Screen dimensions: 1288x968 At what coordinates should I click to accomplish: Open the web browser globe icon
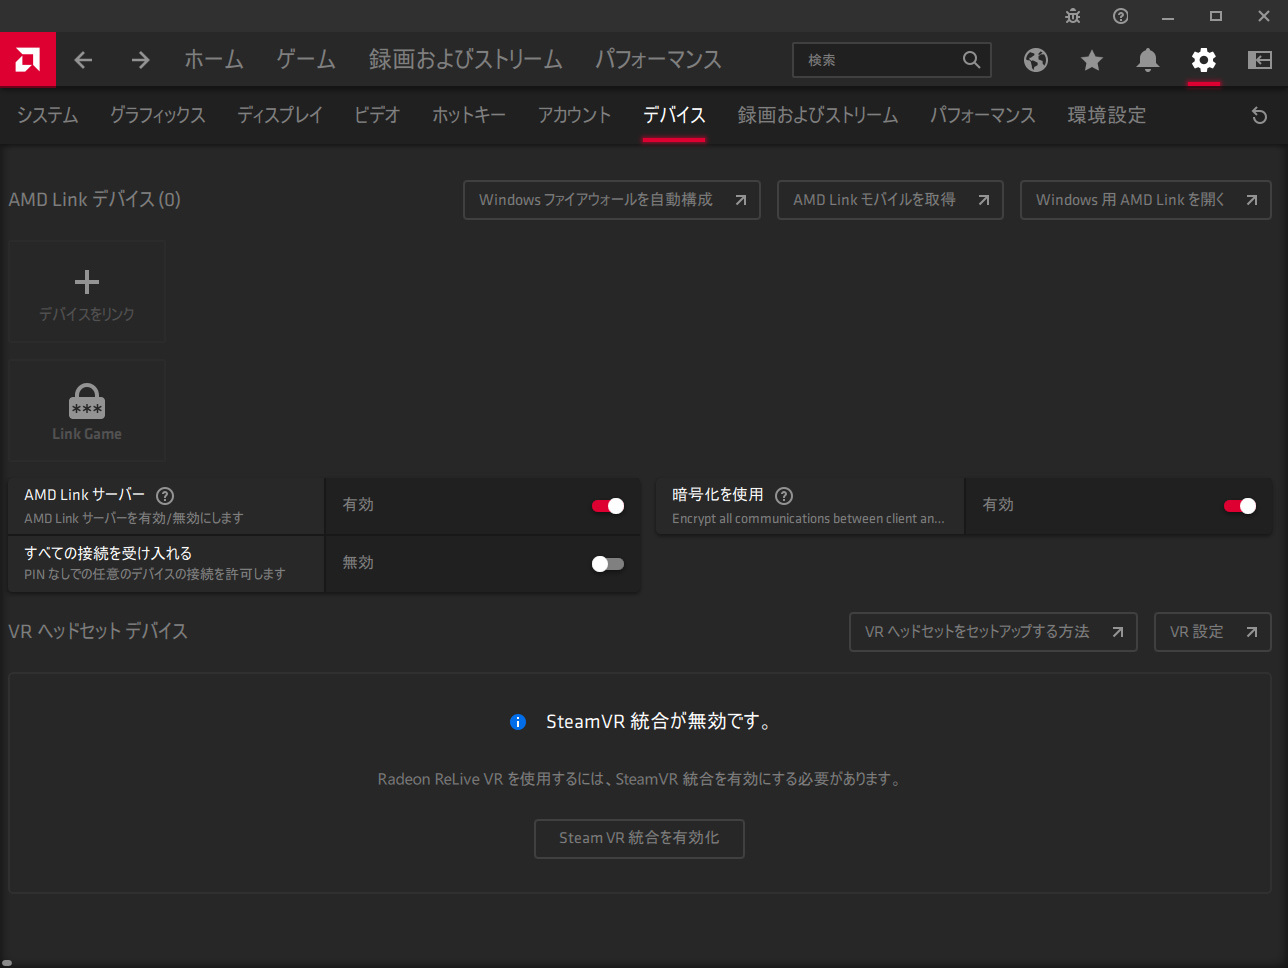coord(1036,60)
